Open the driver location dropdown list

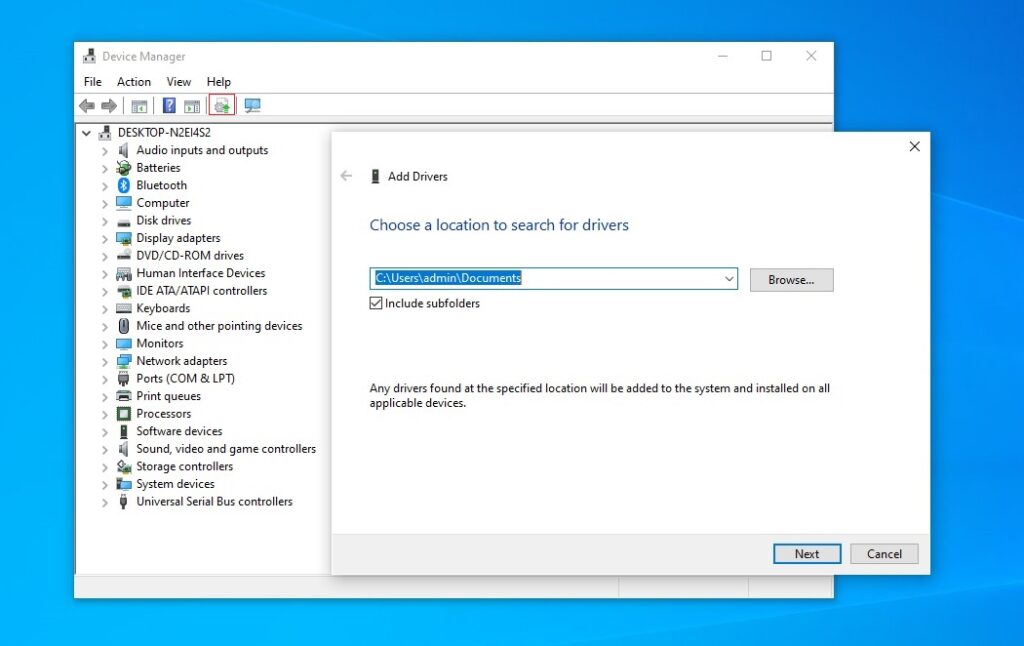click(x=729, y=278)
